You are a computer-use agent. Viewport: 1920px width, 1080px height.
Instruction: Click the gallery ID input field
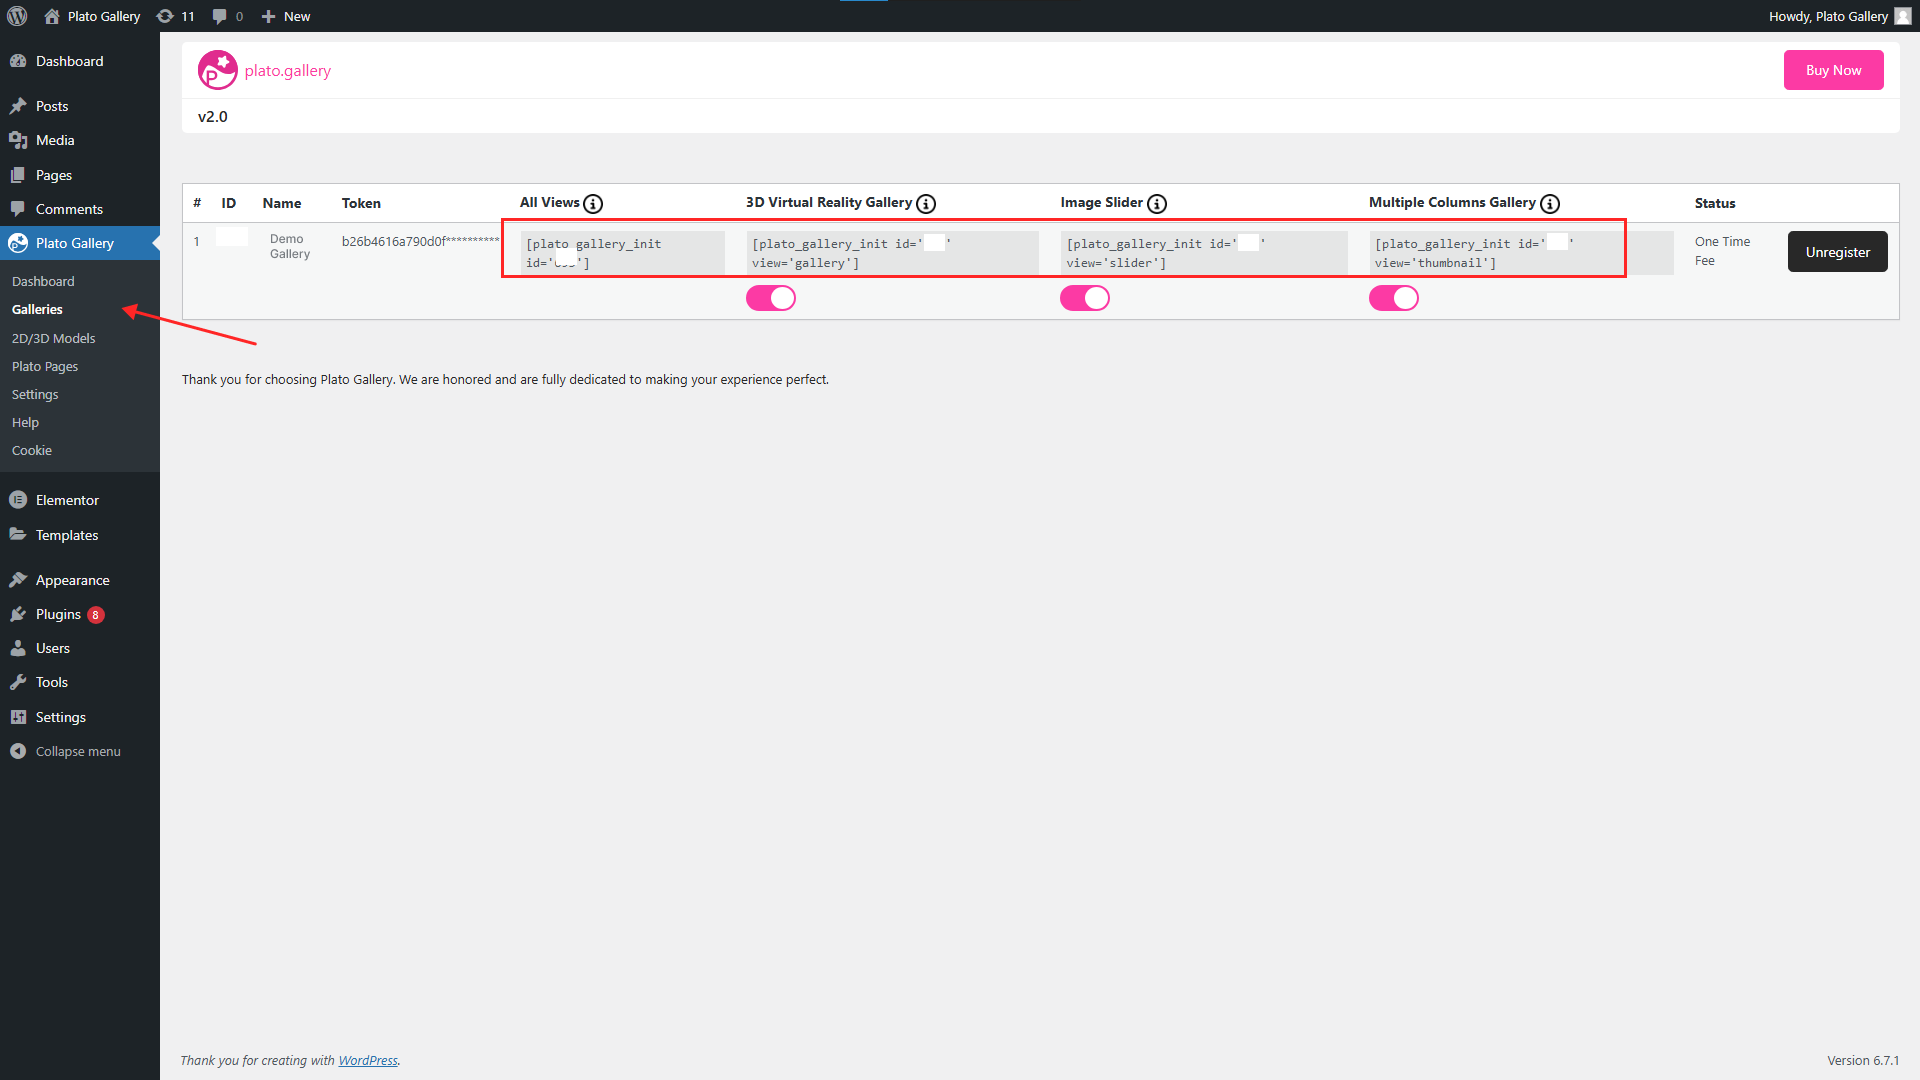coord(231,236)
